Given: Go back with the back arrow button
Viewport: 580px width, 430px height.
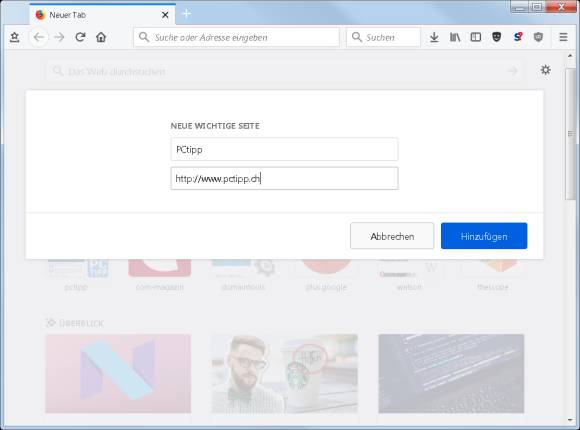Looking at the screenshot, I should (39, 37).
